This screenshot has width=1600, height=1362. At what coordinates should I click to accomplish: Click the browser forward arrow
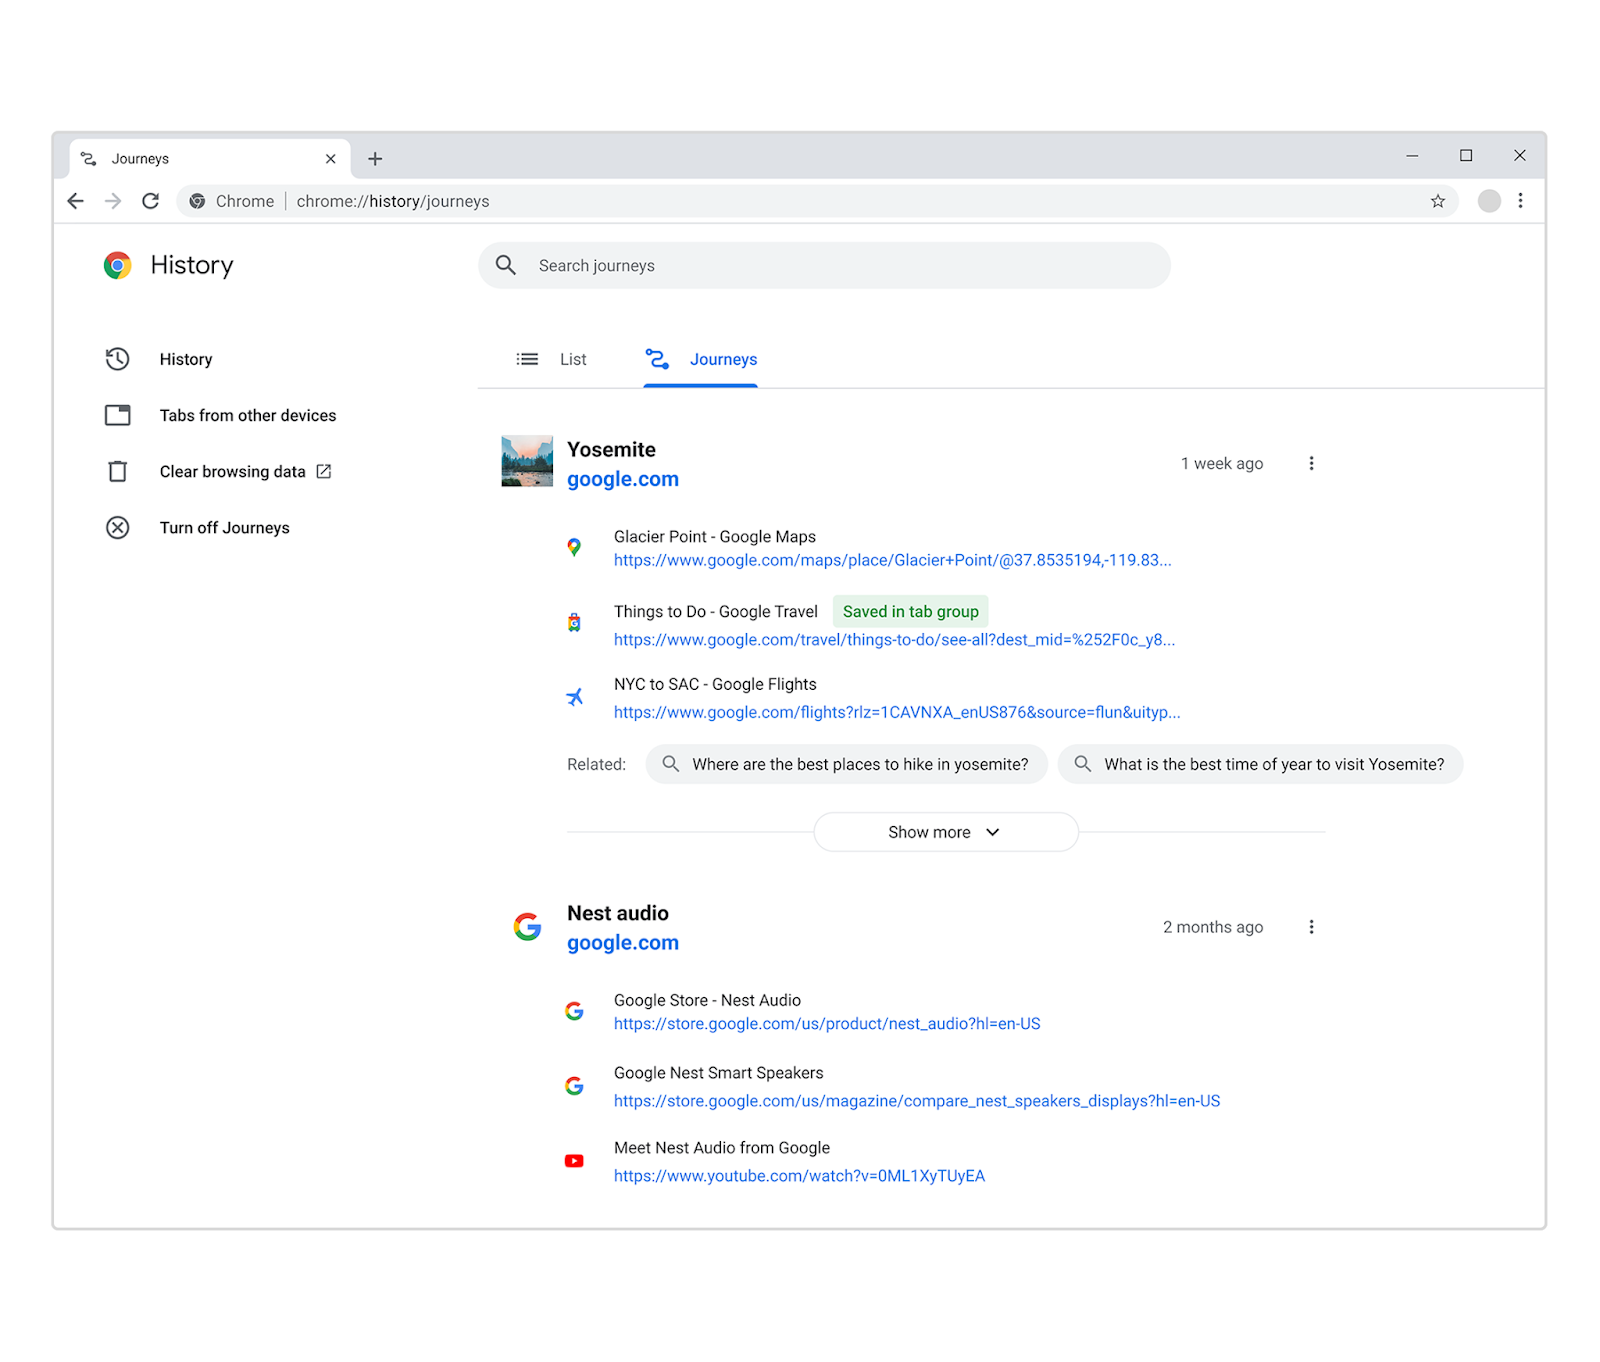113,201
